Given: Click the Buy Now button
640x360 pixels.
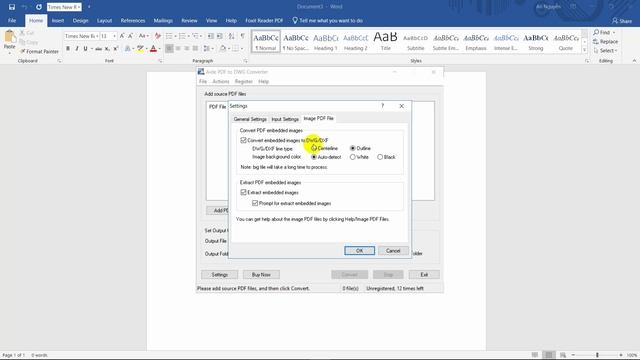Looking at the screenshot, I should click(261, 275).
